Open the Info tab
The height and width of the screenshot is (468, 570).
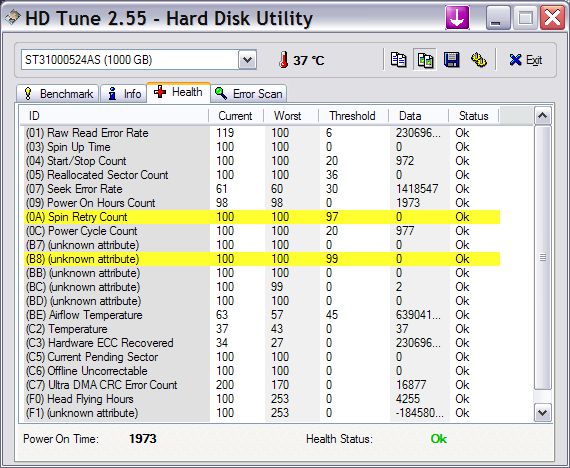(x=124, y=94)
